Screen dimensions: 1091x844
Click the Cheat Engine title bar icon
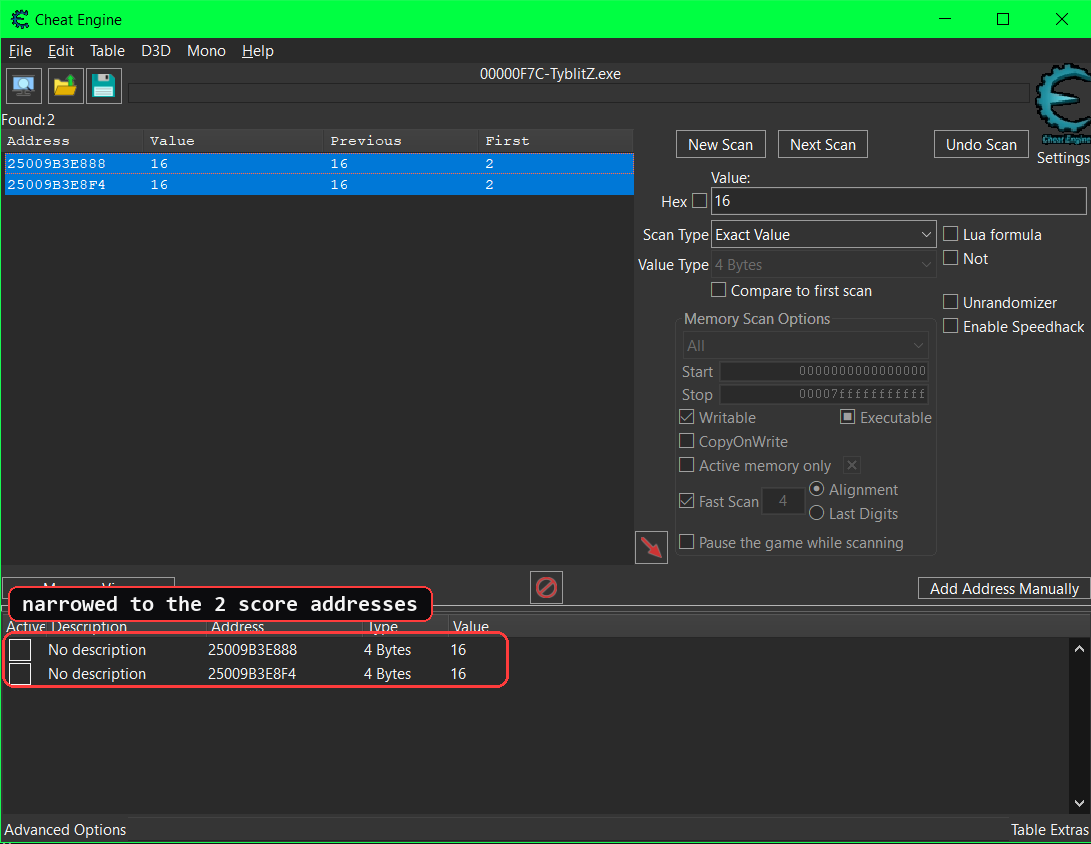pyautogui.click(x=20, y=19)
